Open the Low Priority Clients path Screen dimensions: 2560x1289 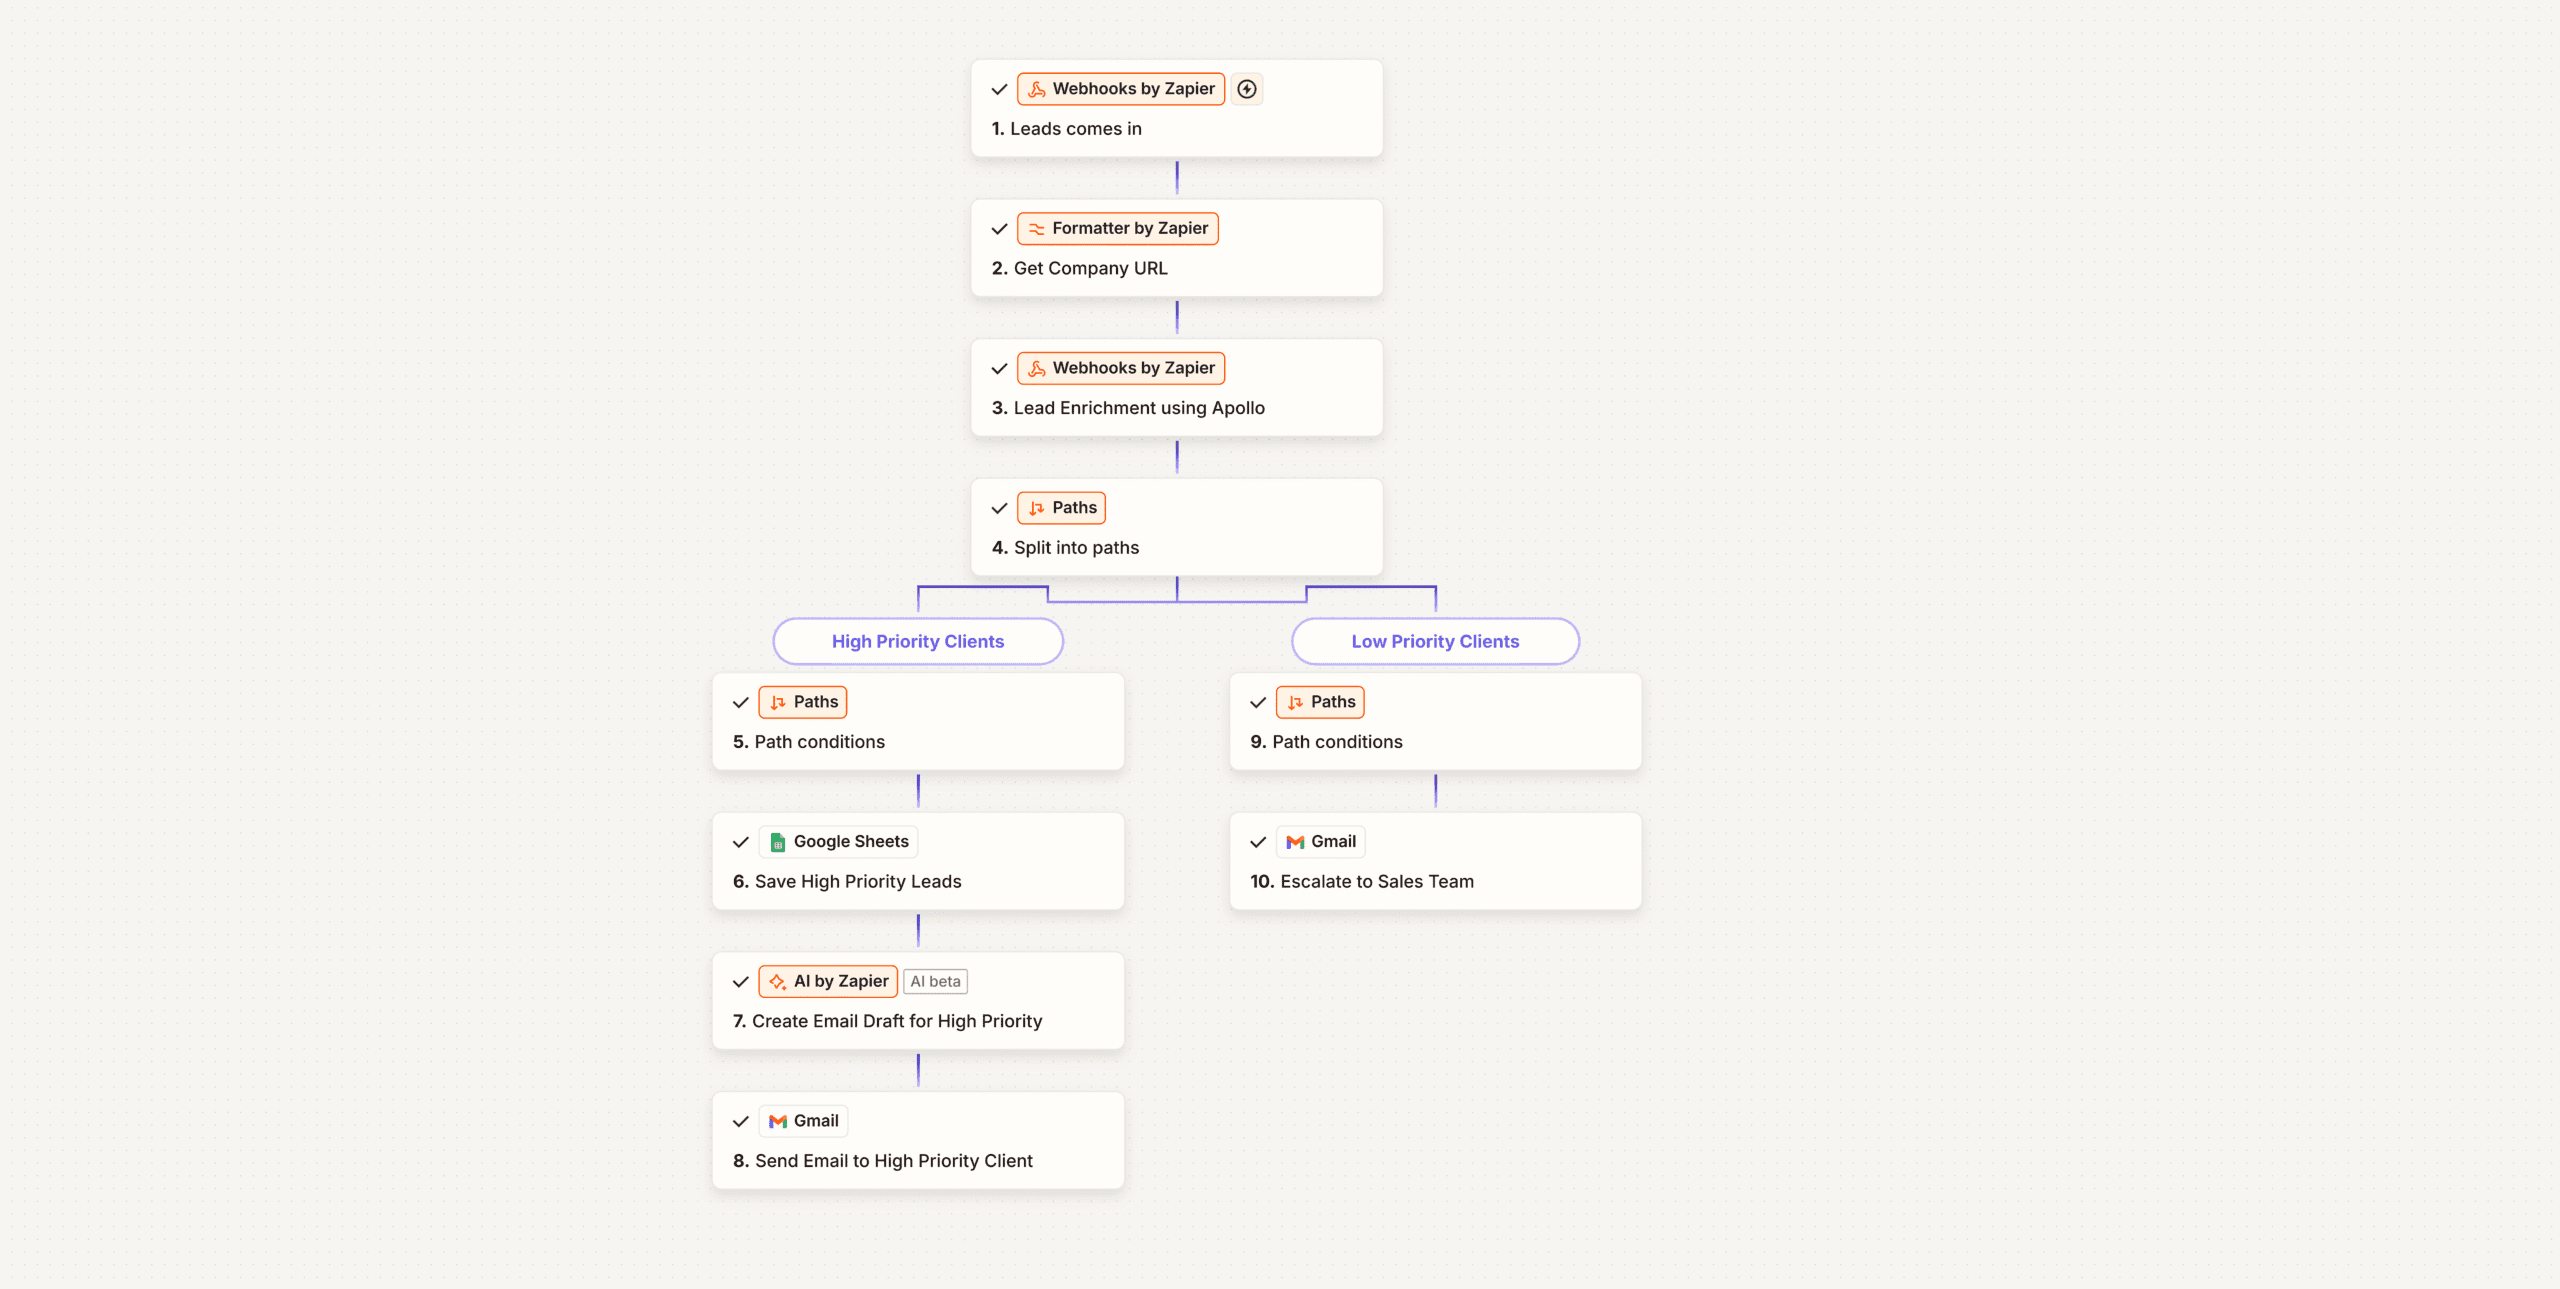pos(1434,641)
